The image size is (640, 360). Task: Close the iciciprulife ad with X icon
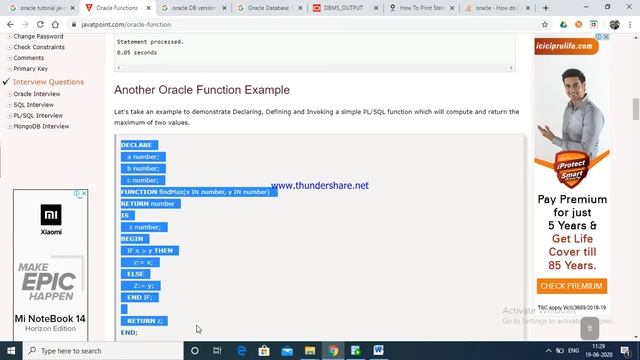click(607, 37)
